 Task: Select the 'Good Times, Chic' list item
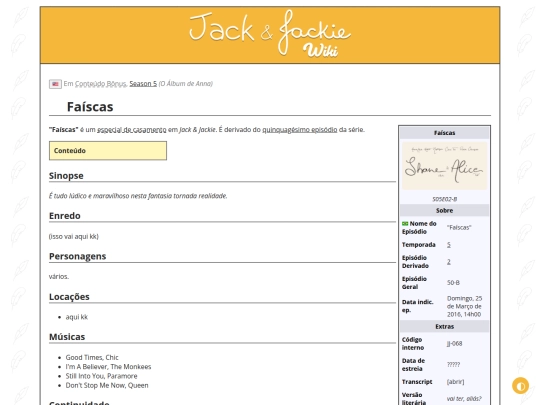(x=92, y=357)
